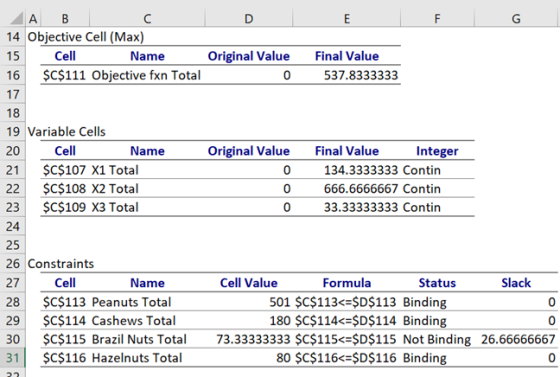Click Cashews cell value 180
Screen dimensions: 560x377
tap(280, 321)
